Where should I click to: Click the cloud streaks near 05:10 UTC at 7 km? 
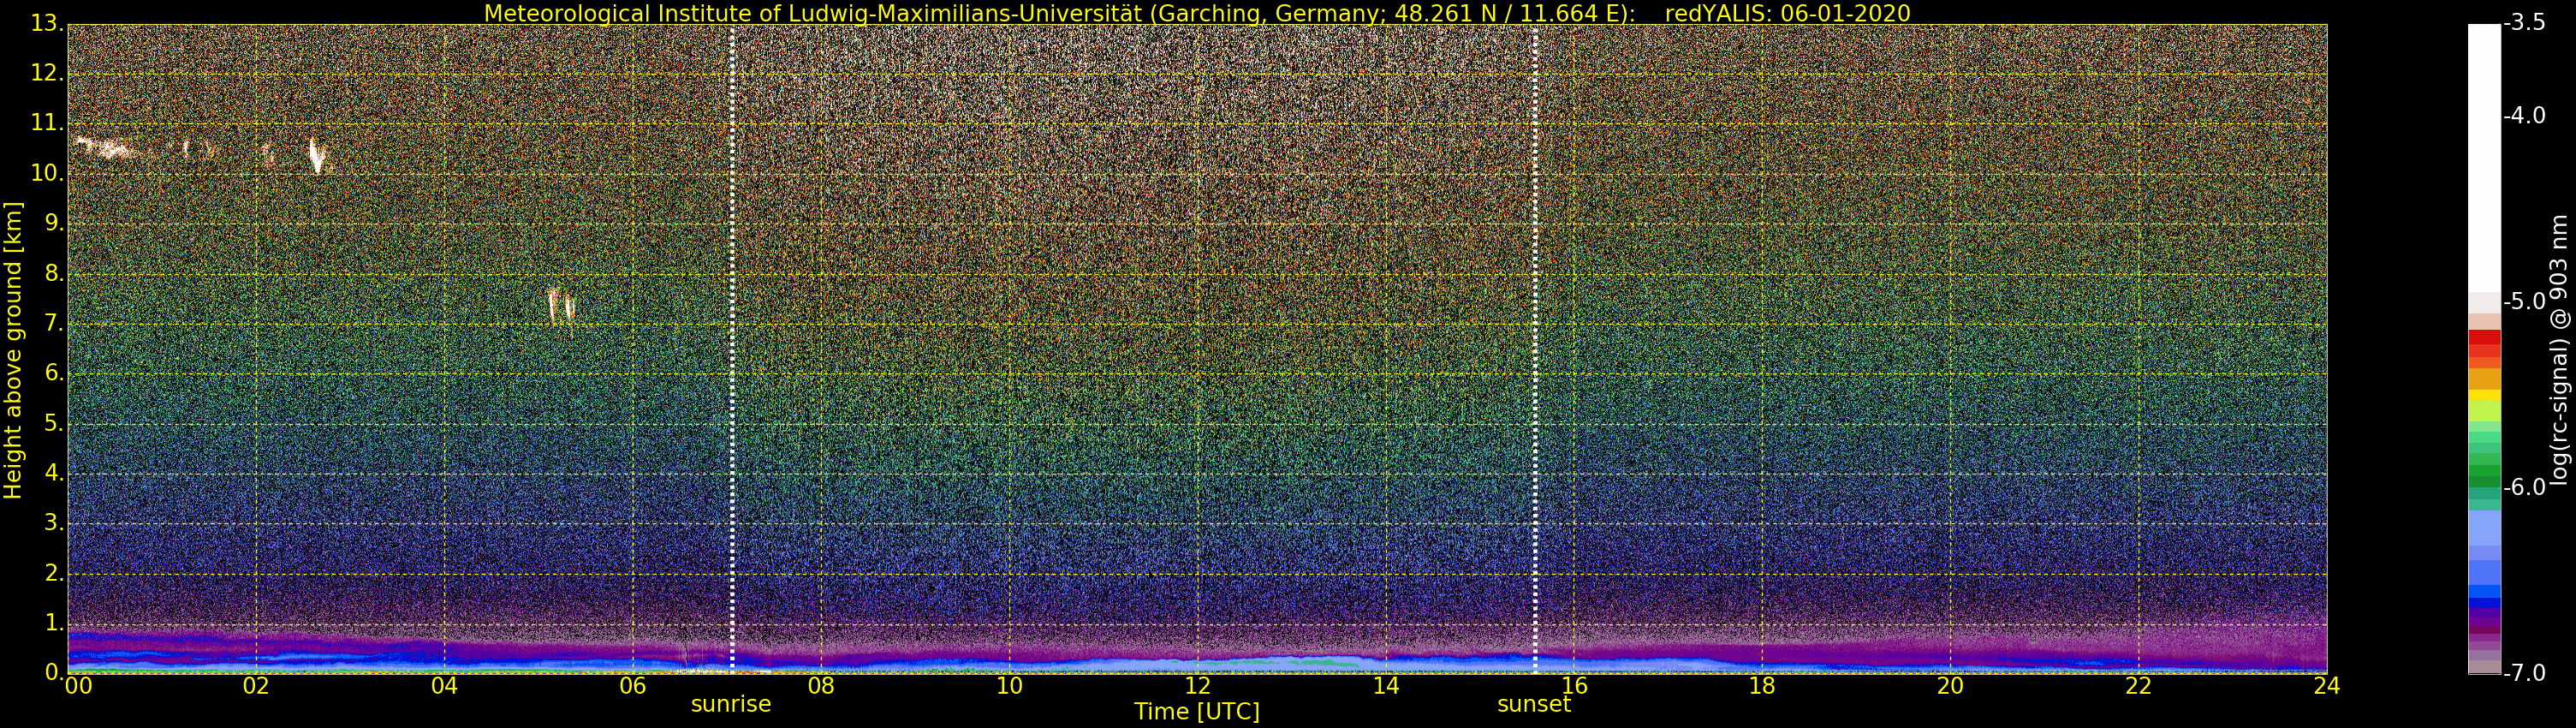[560, 307]
